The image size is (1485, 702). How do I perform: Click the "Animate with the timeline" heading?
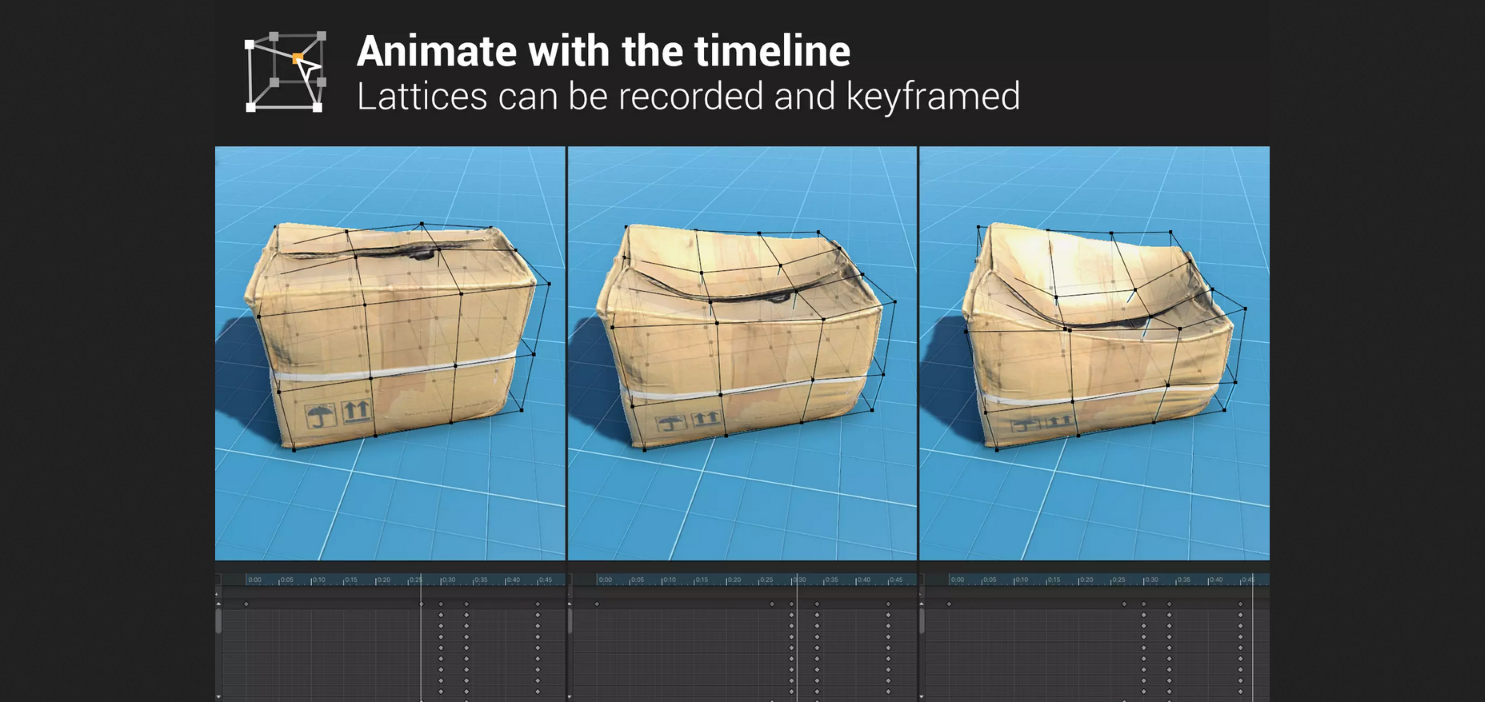(603, 51)
